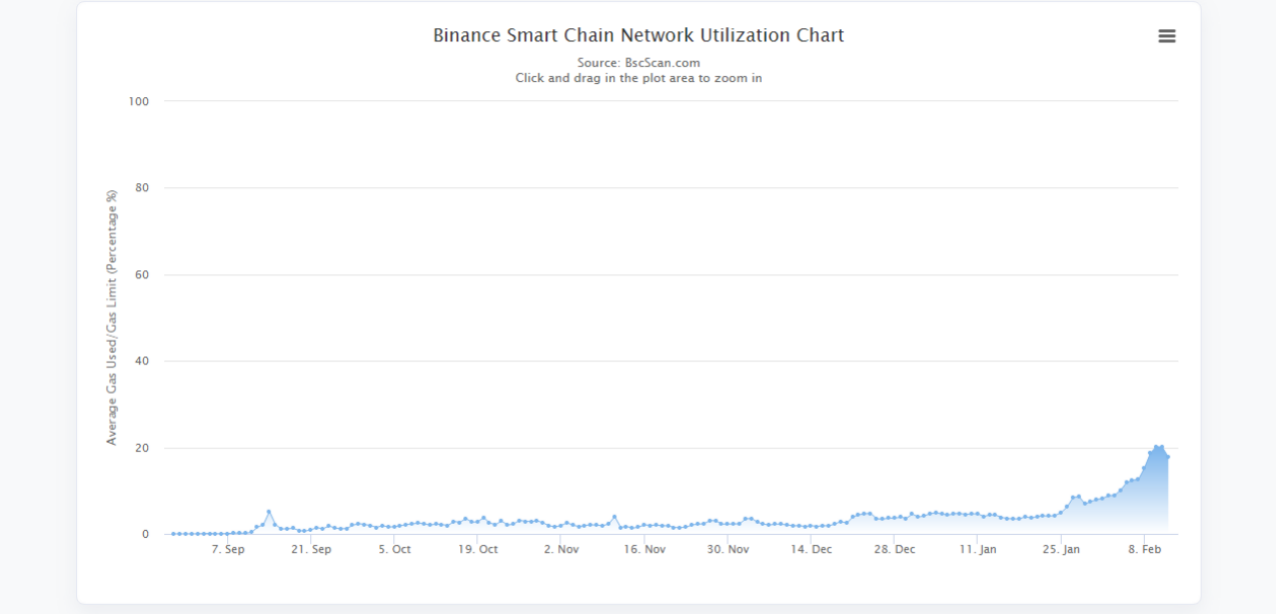Image resolution: width=1276 pixels, height=614 pixels.
Task: Open the chart context menu hamburger icon
Action: tap(1166, 36)
